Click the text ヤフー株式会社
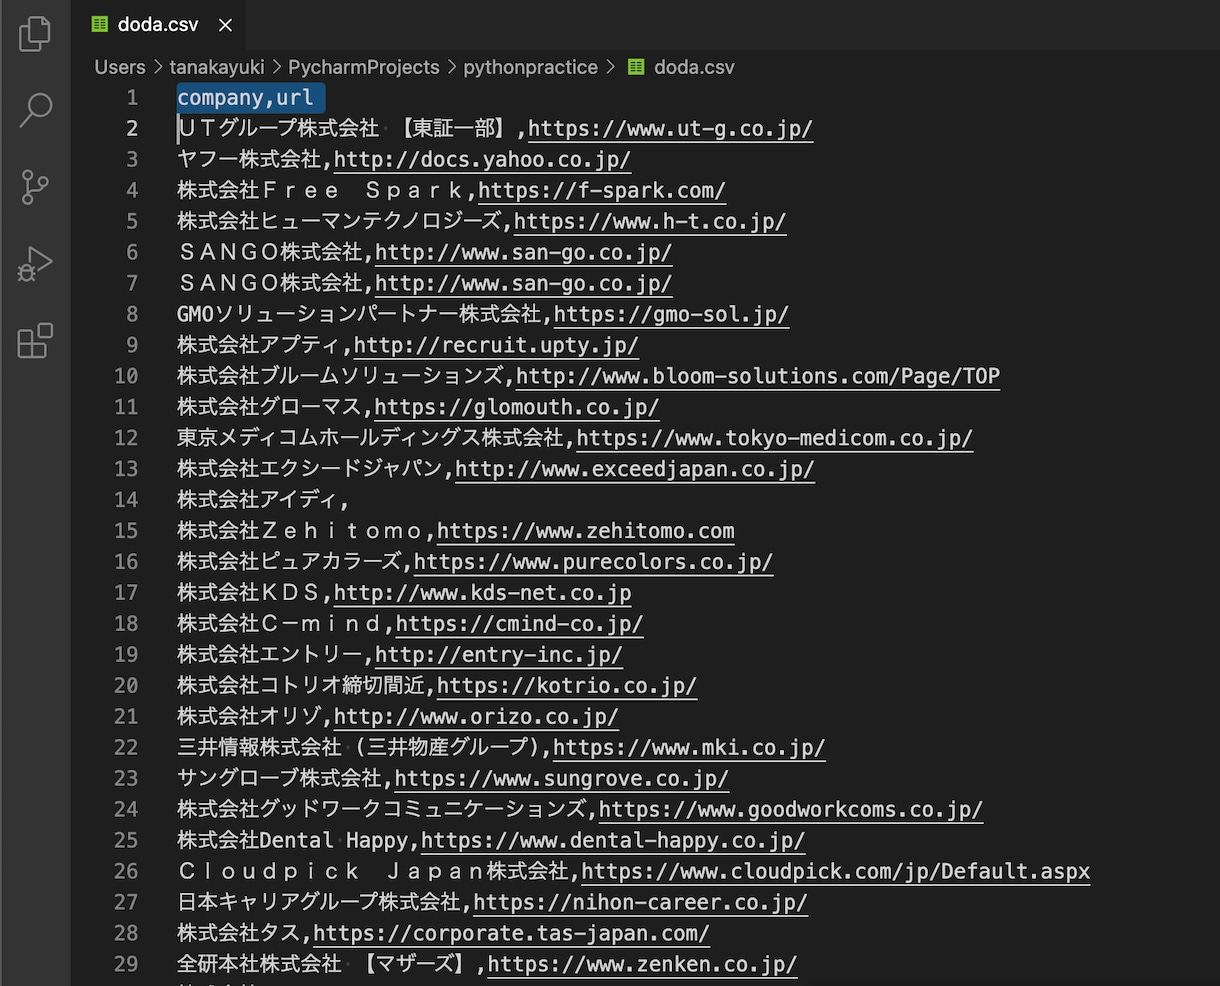 point(249,159)
